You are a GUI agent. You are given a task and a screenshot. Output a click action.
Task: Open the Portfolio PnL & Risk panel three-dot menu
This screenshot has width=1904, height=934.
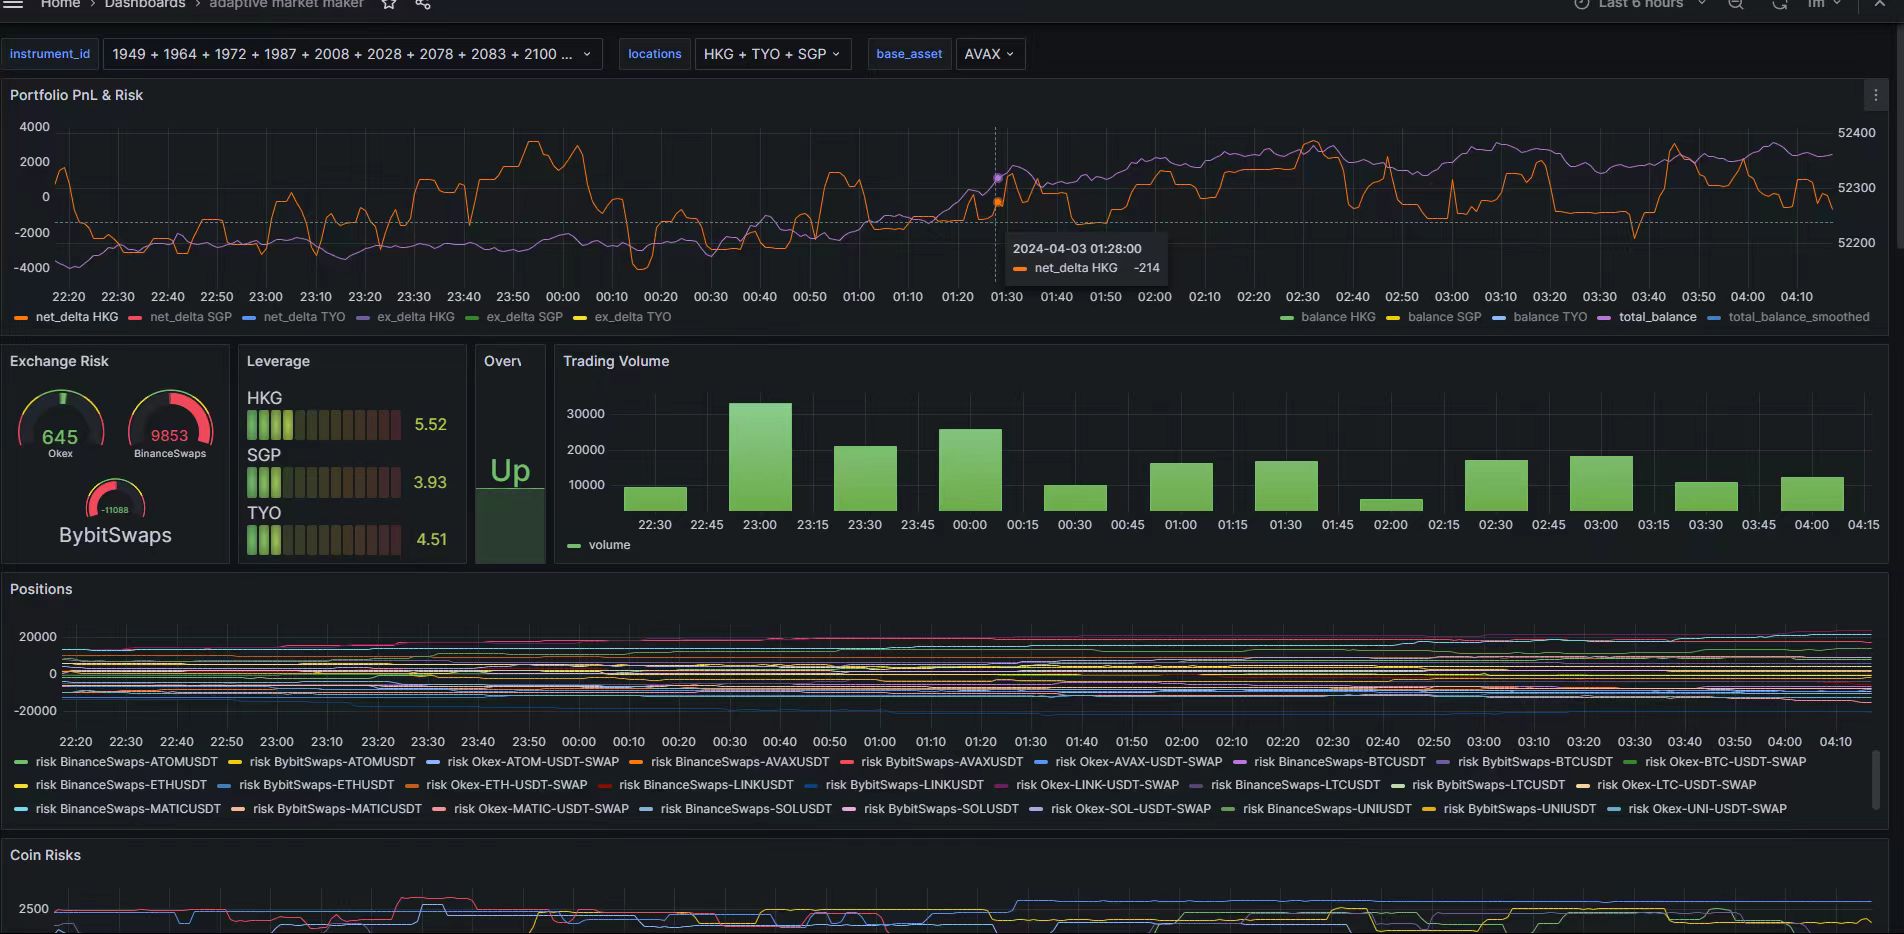click(x=1875, y=95)
